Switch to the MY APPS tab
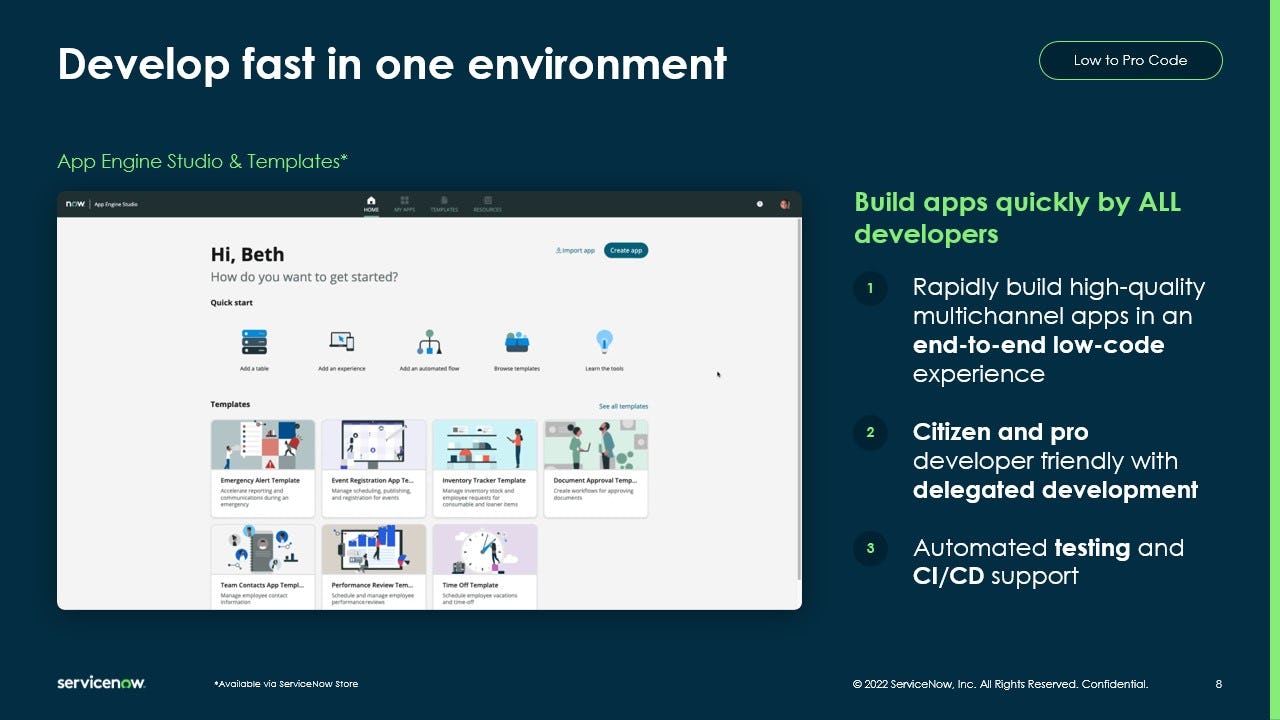This screenshot has width=1280, height=720. click(x=405, y=204)
